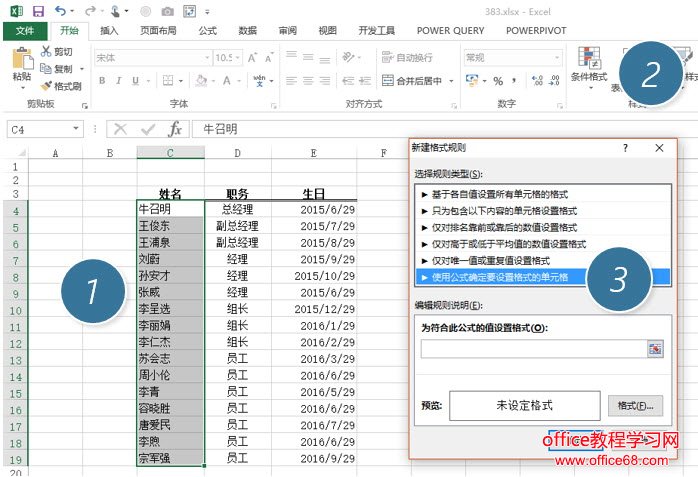
Task: Toggle Bold formatting
Action: click(x=102, y=81)
